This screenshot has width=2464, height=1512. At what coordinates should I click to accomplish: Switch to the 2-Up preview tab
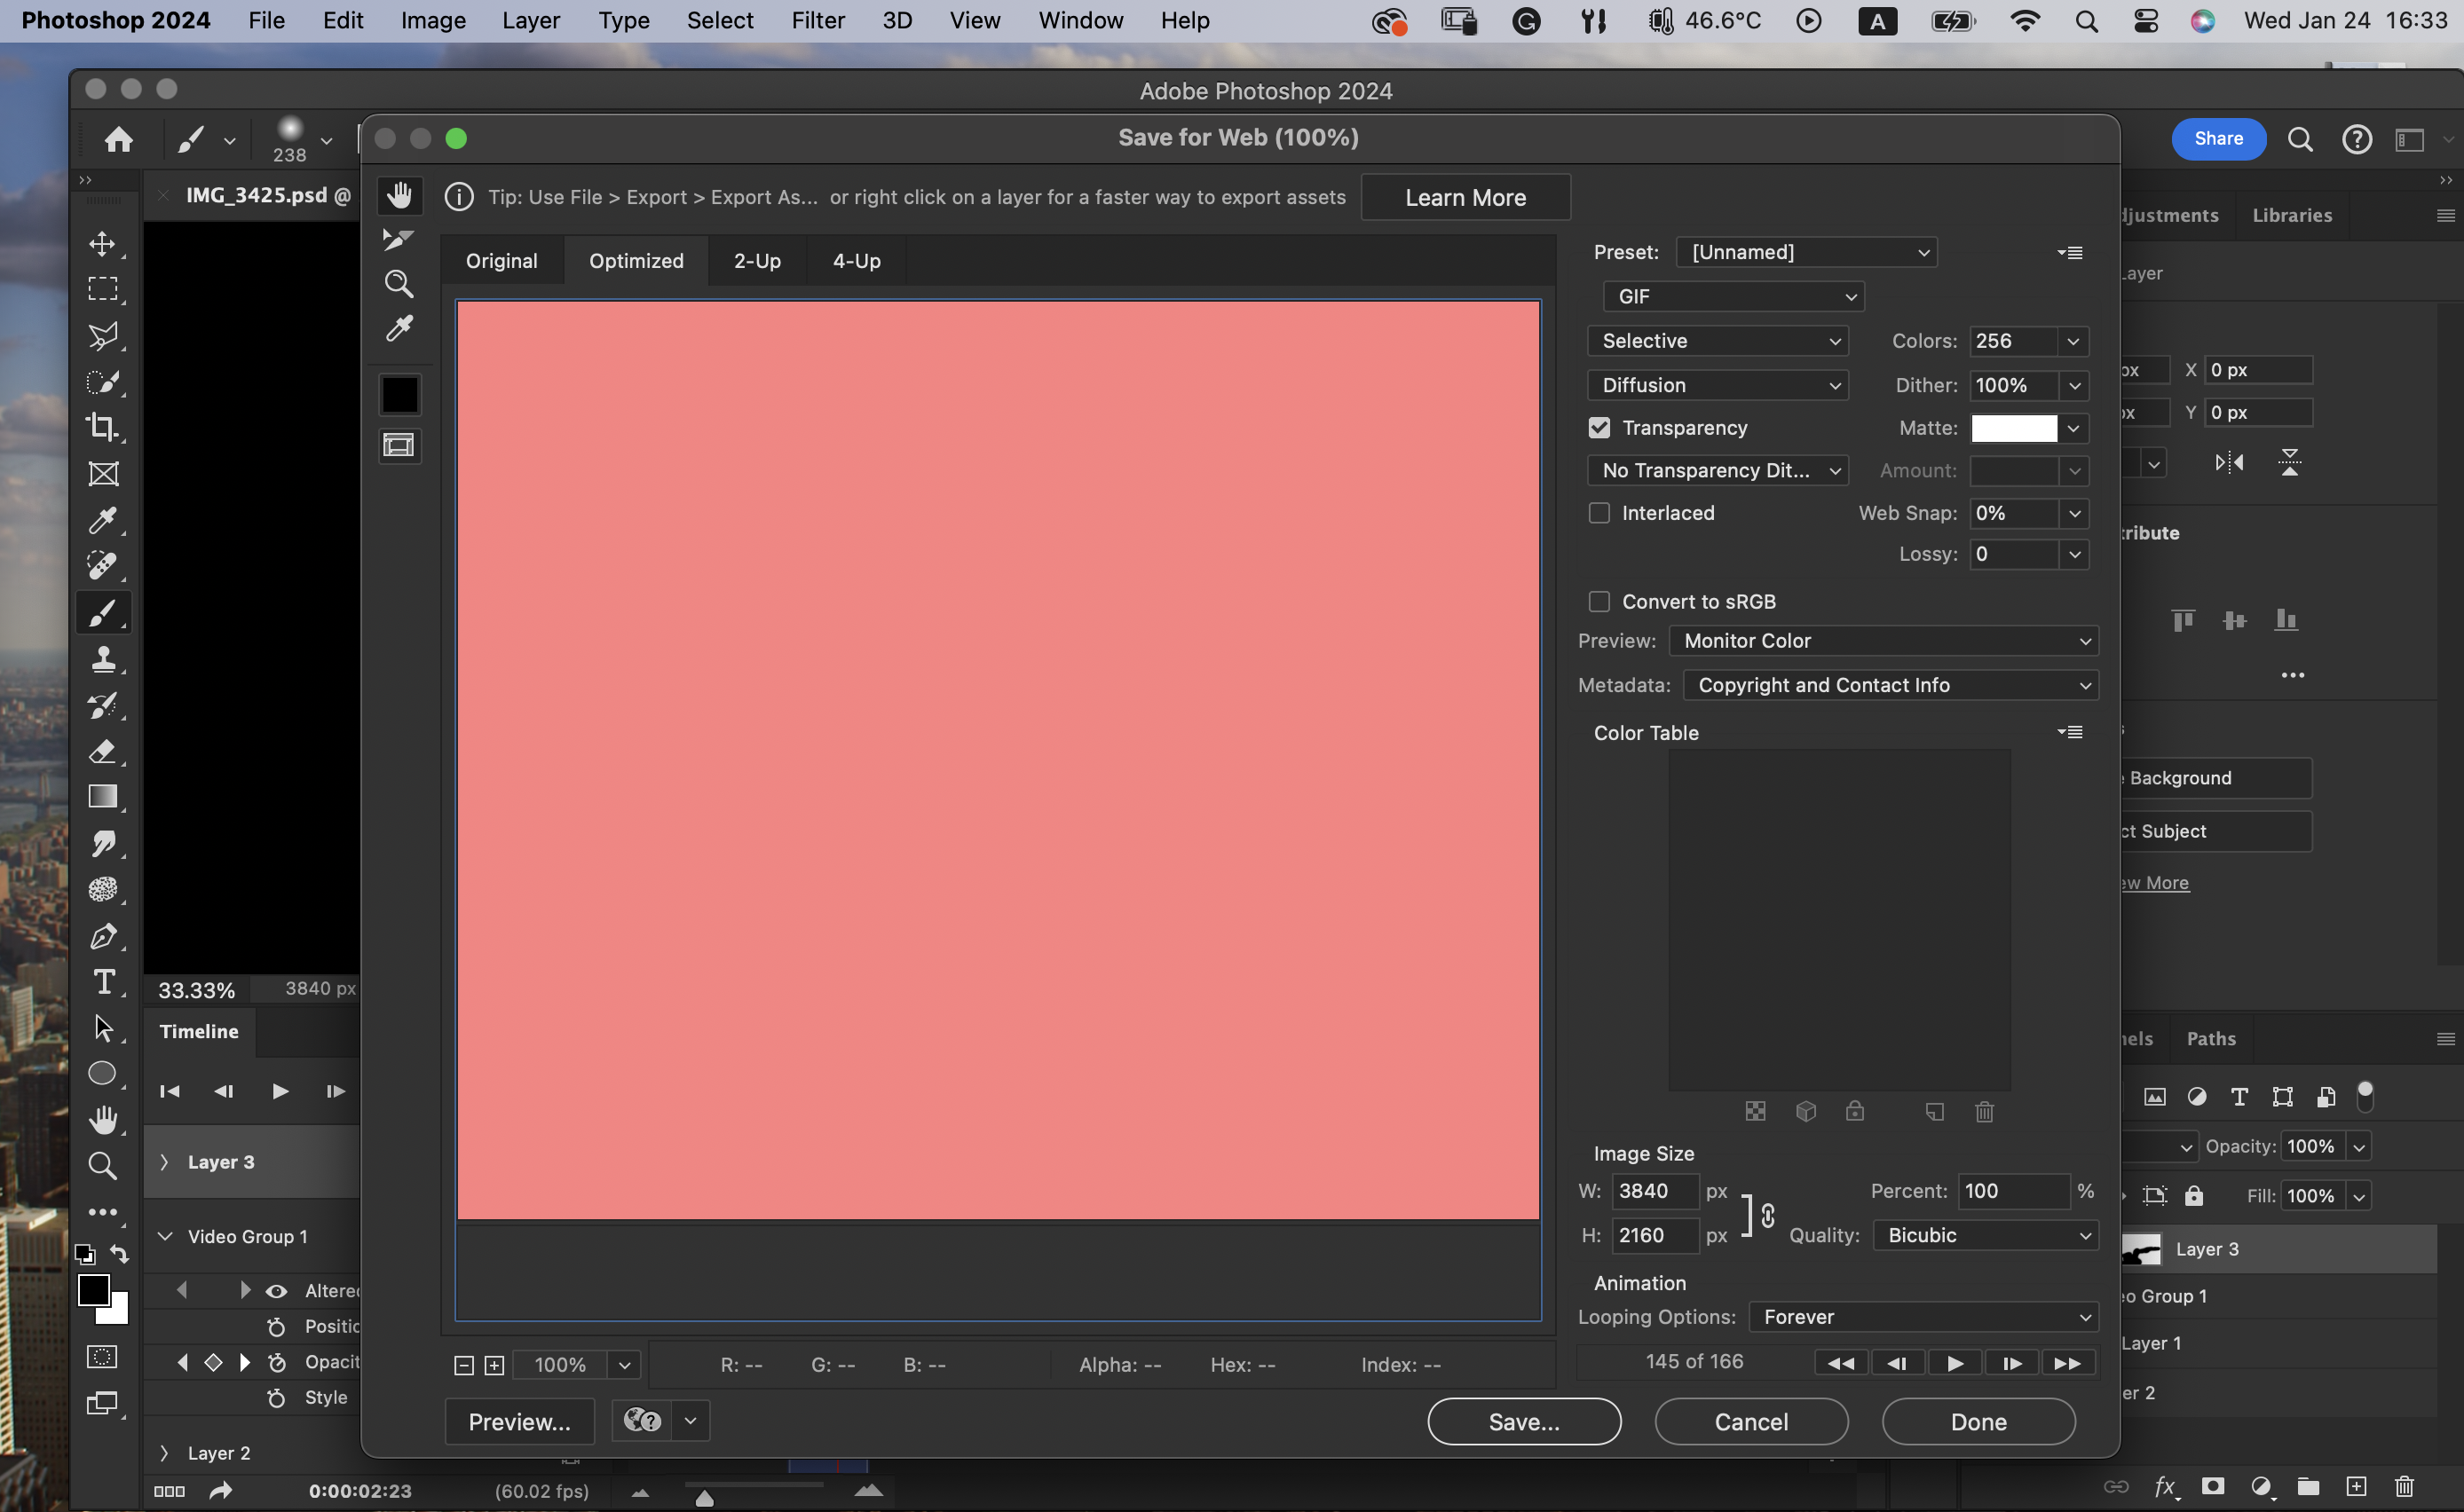(x=757, y=261)
